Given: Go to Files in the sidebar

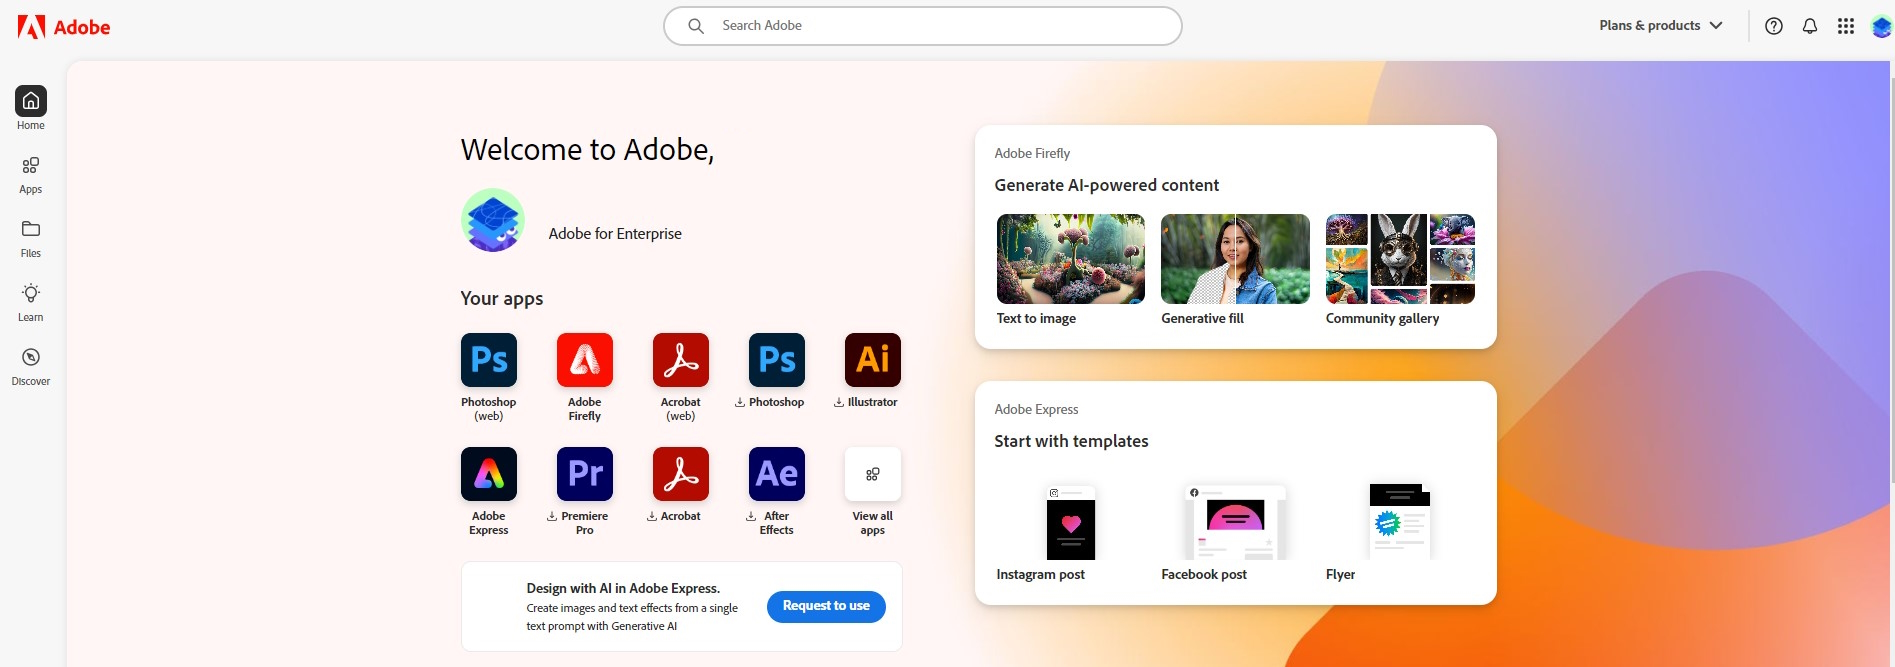Looking at the screenshot, I should [31, 239].
